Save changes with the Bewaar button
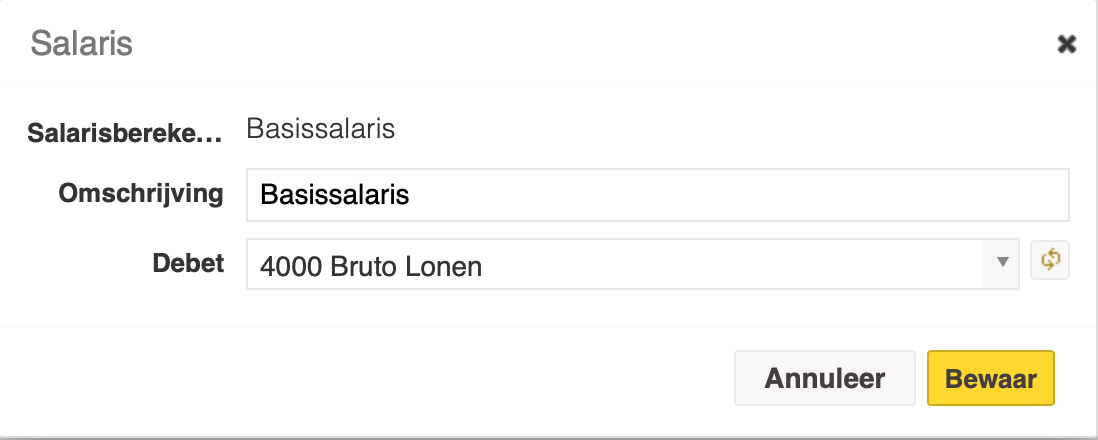The image size is (1098, 440). 990,378
